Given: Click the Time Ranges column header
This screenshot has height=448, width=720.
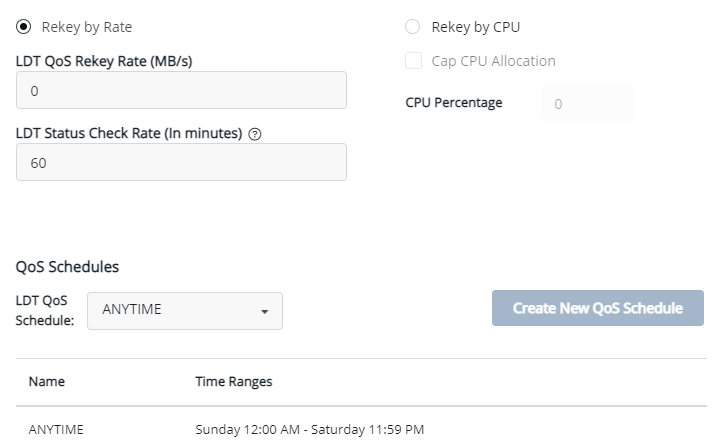Looking at the screenshot, I should [x=233, y=382].
